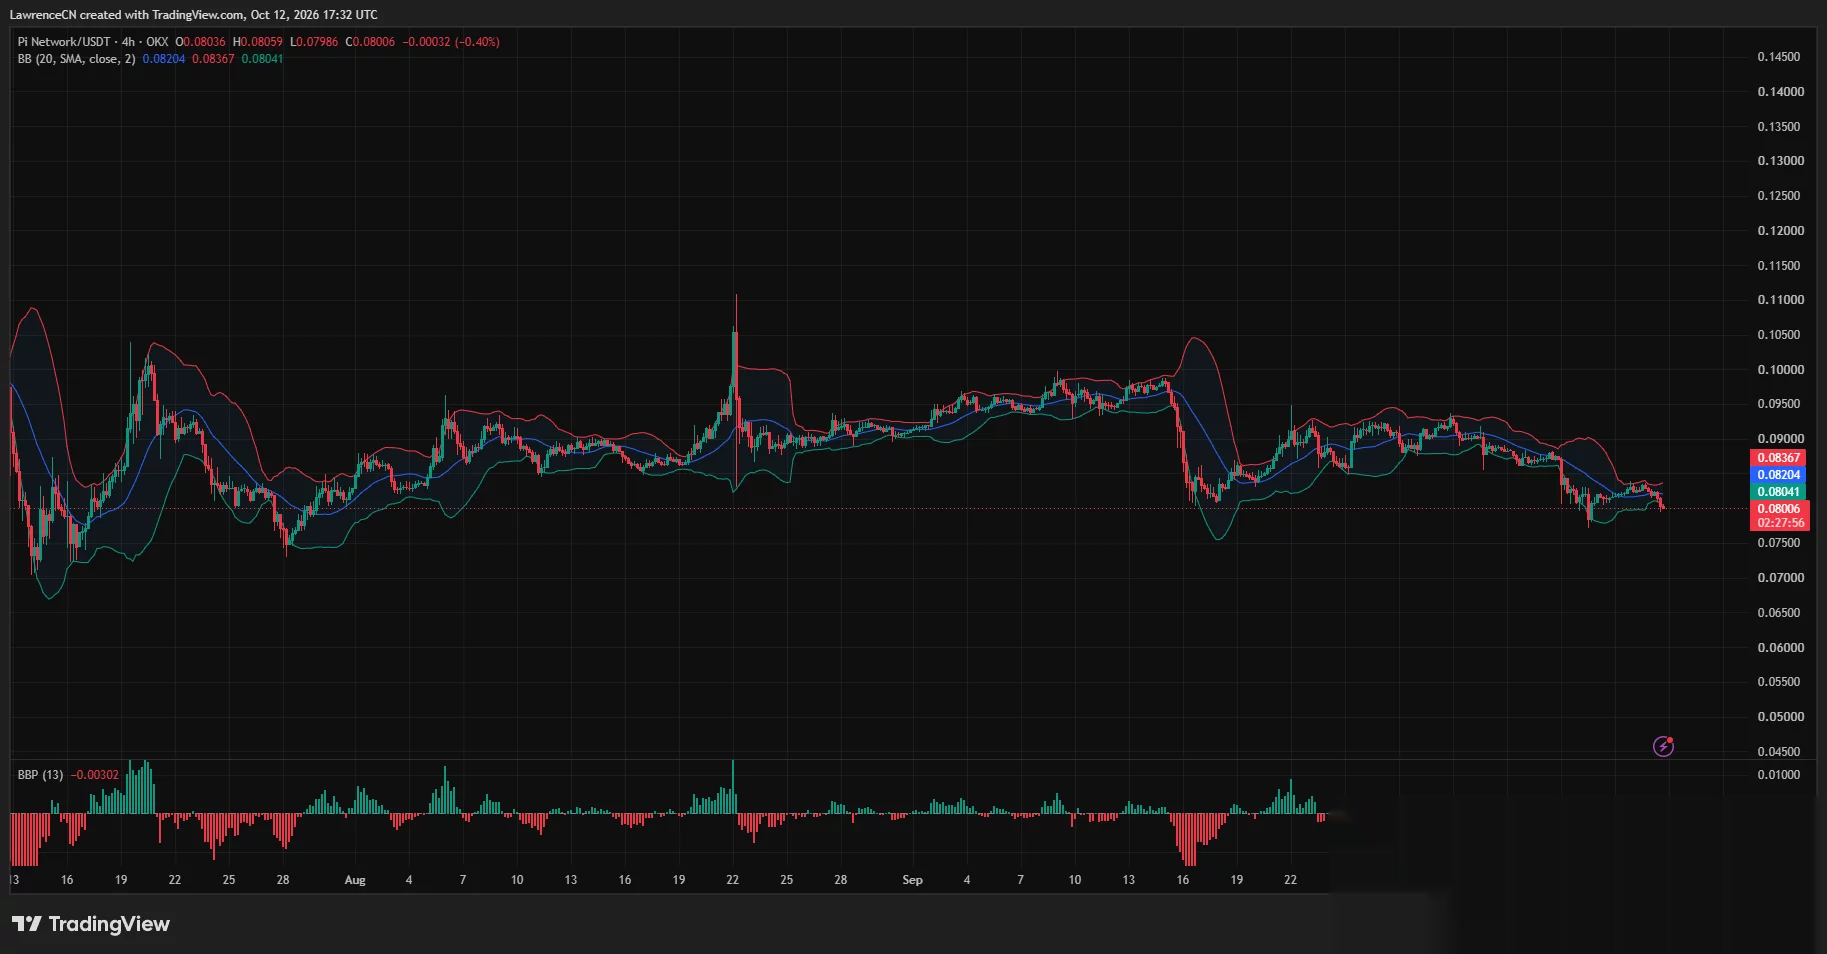Click the 0.11000 price axis label
This screenshot has height=954, width=1827.
(1781, 300)
